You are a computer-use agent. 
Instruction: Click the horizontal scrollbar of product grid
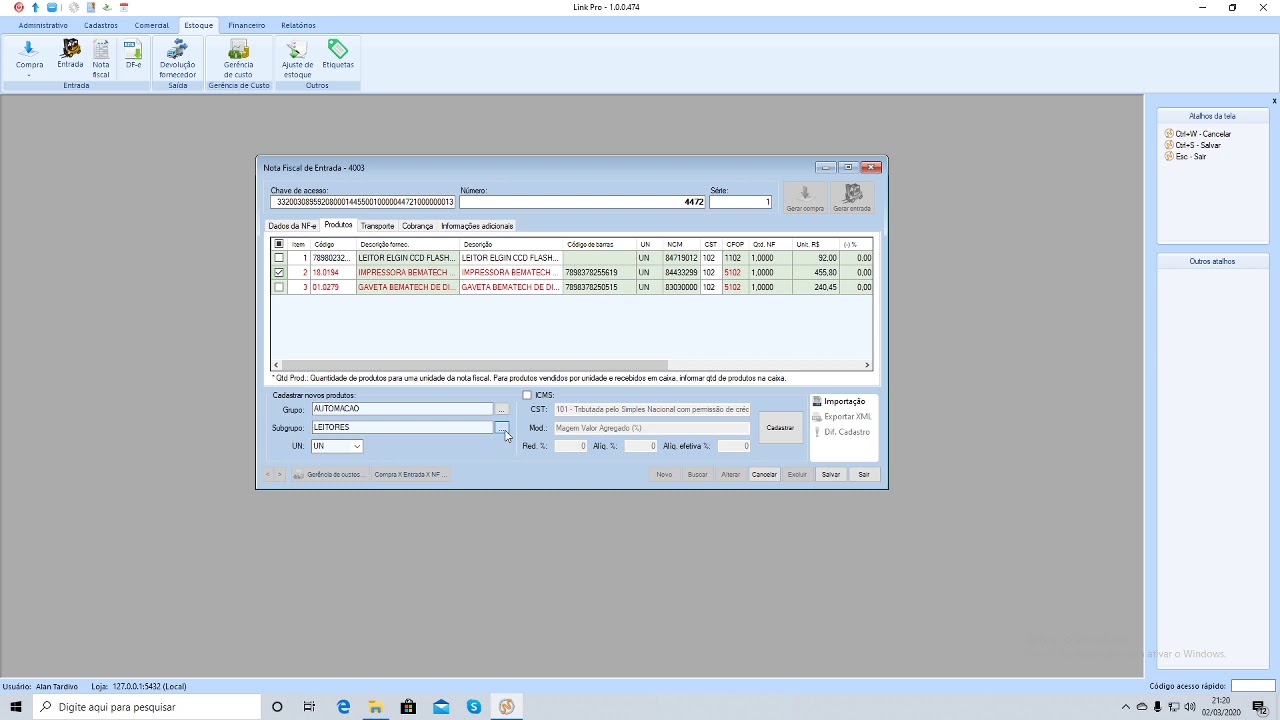click(474, 365)
